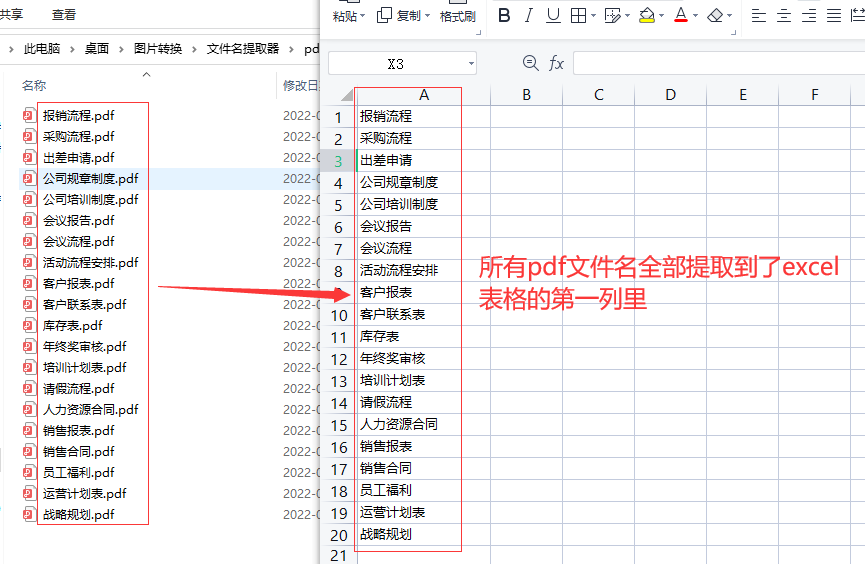Select file 采购流程.pdf in Explorer

click(x=79, y=137)
